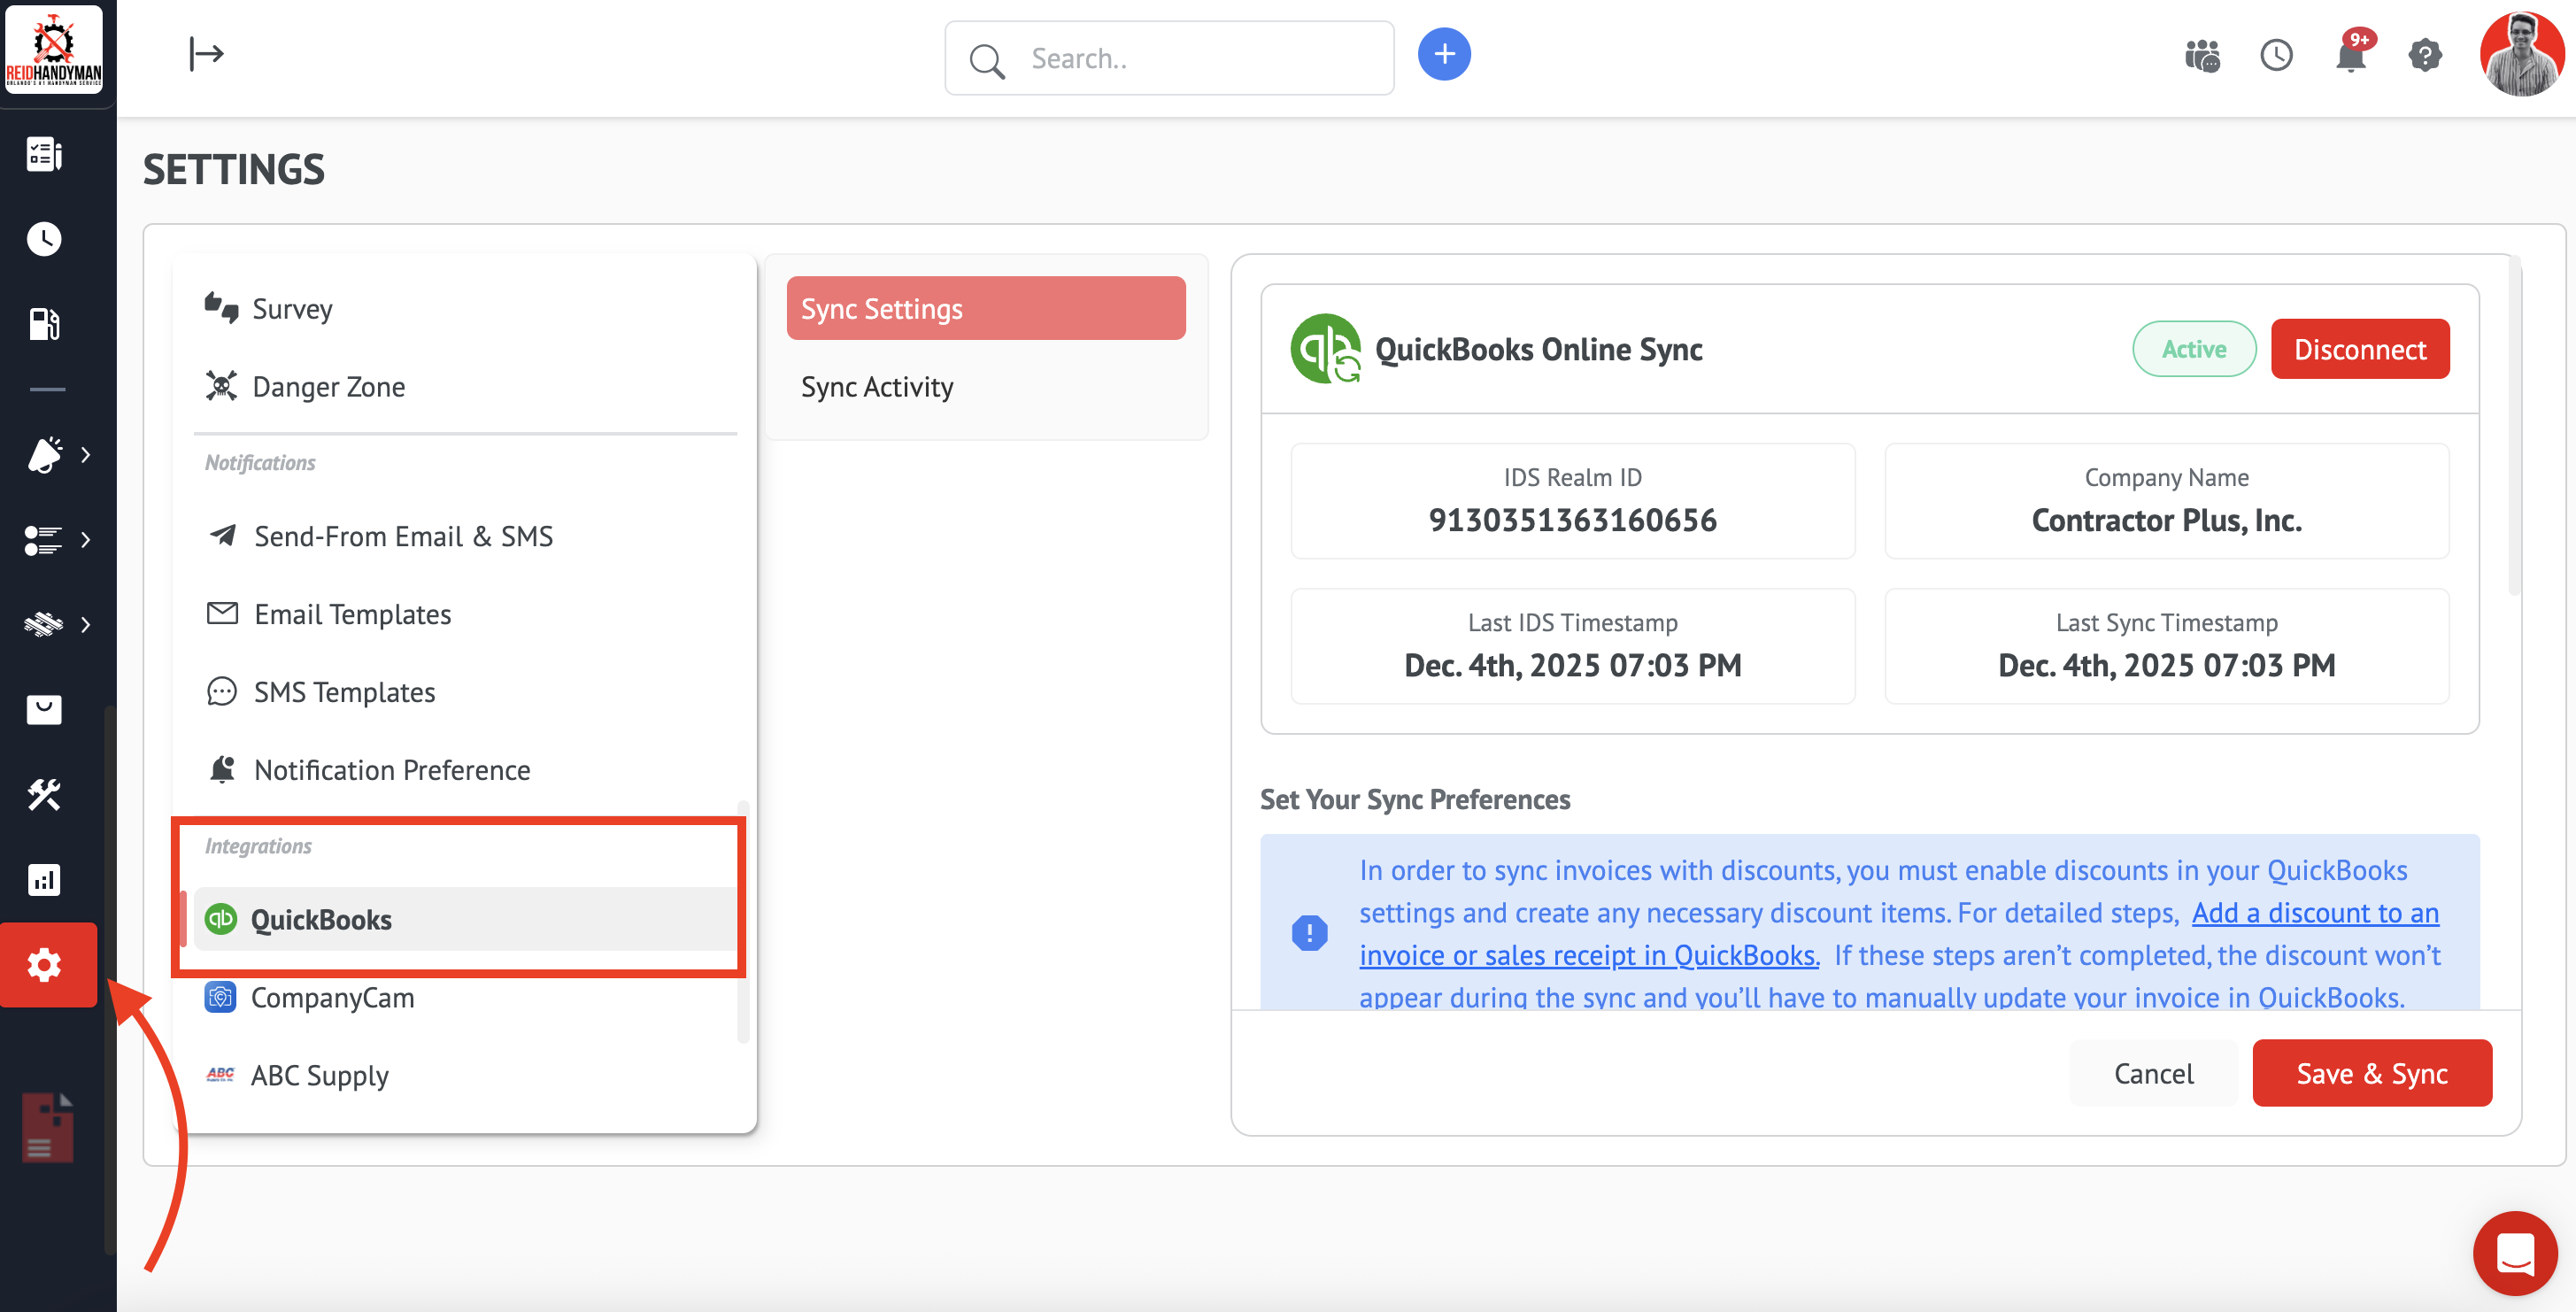Image resolution: width=2576 pixels, height=1312 pixels.
Task: Select Email Templates in settings menu
Action: [352, 614]
